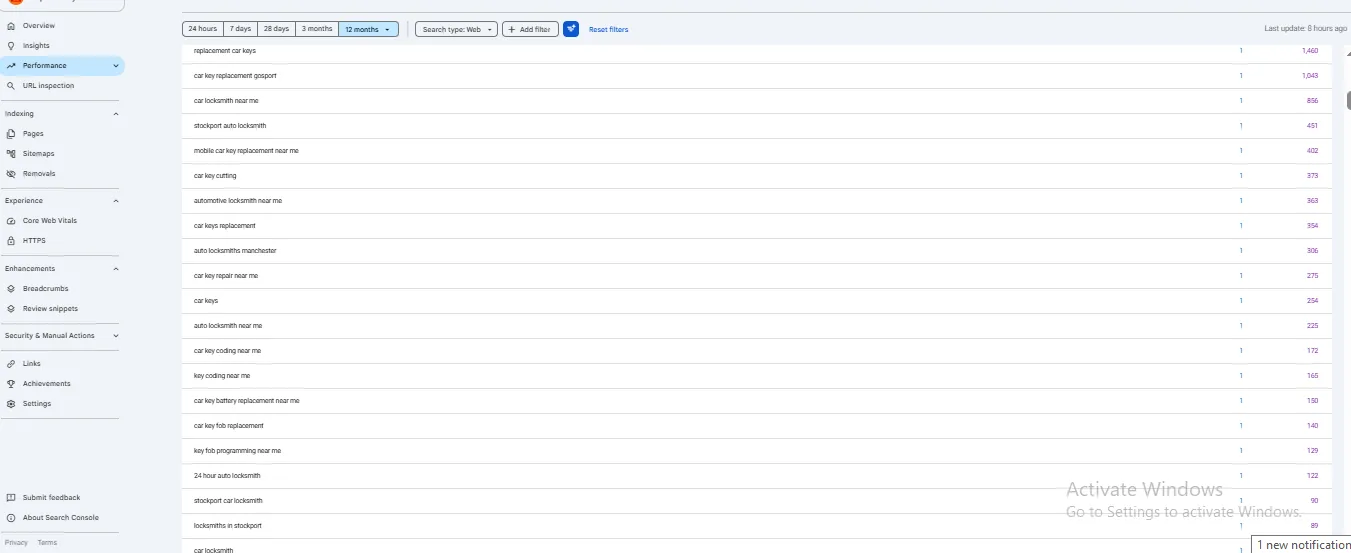Open the HTTPS lock icon
This screenshot has width=1351, height=553.
[11, 241]
